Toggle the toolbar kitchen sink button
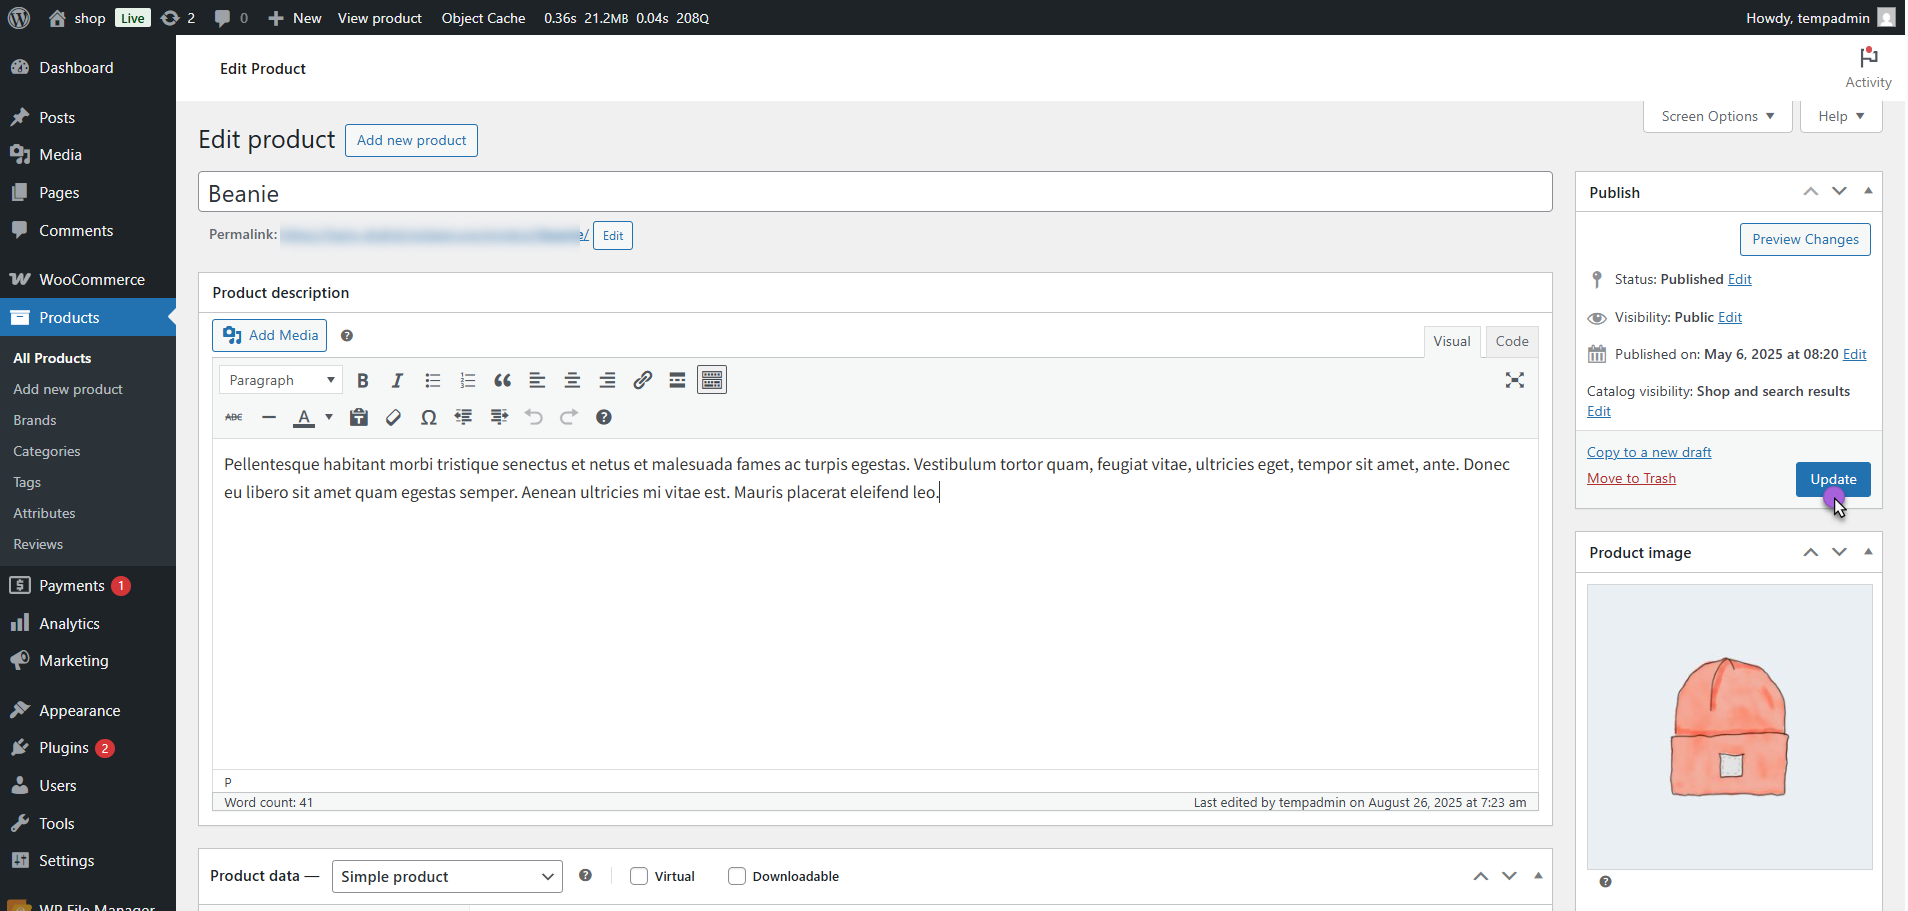 pos(712,381)
